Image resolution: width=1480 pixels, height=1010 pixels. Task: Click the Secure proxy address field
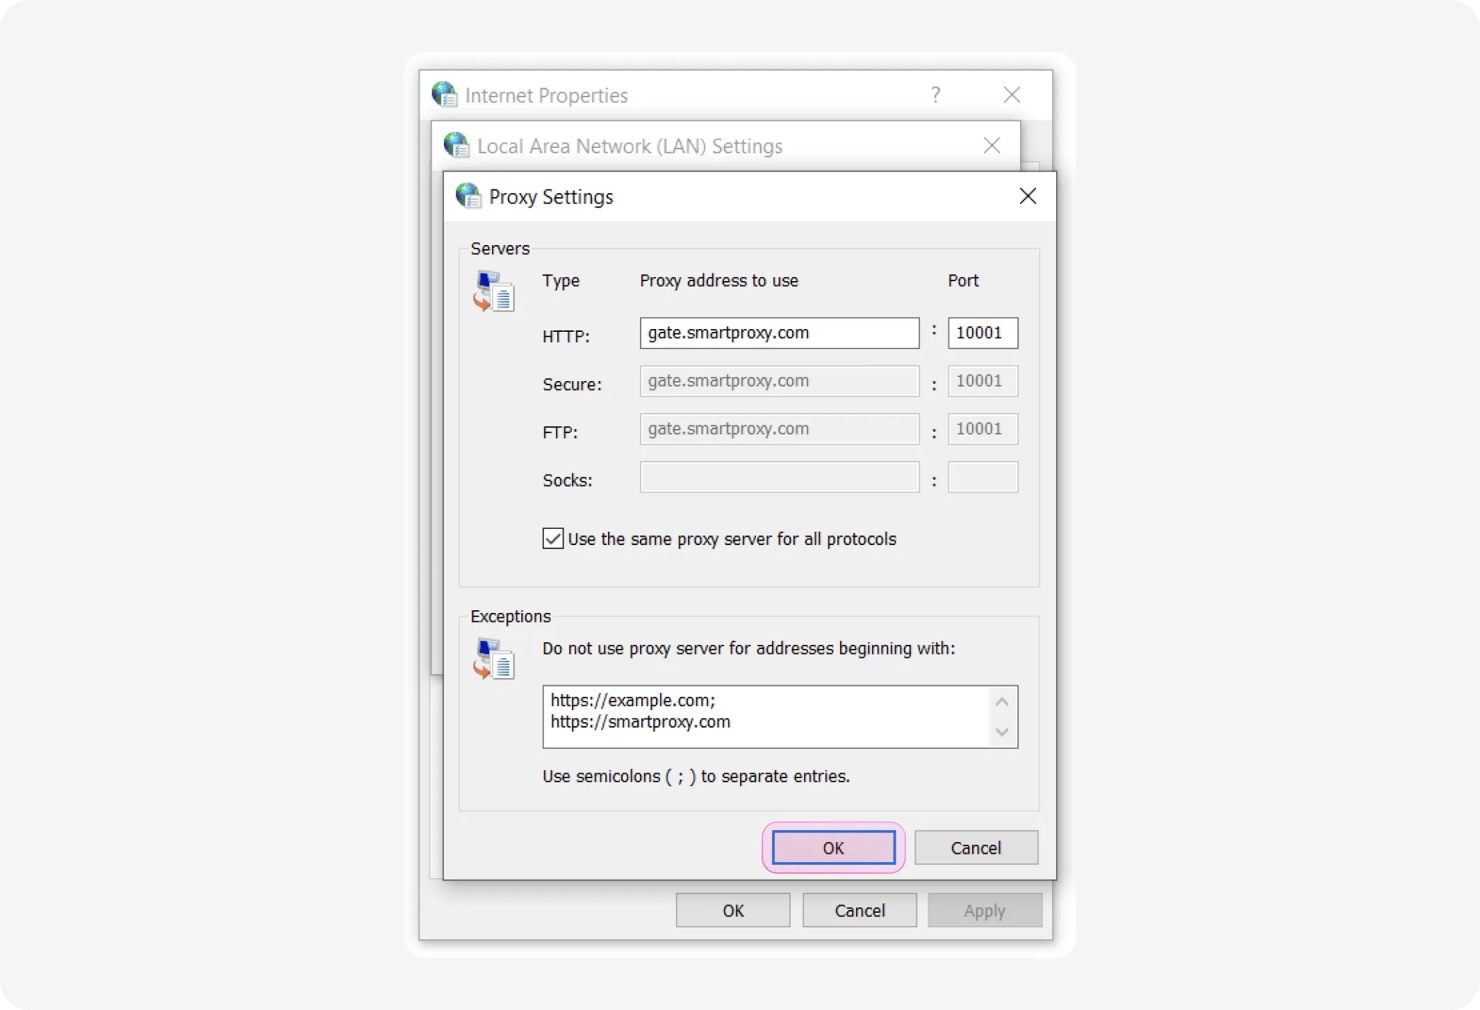(x=778, y=381)
